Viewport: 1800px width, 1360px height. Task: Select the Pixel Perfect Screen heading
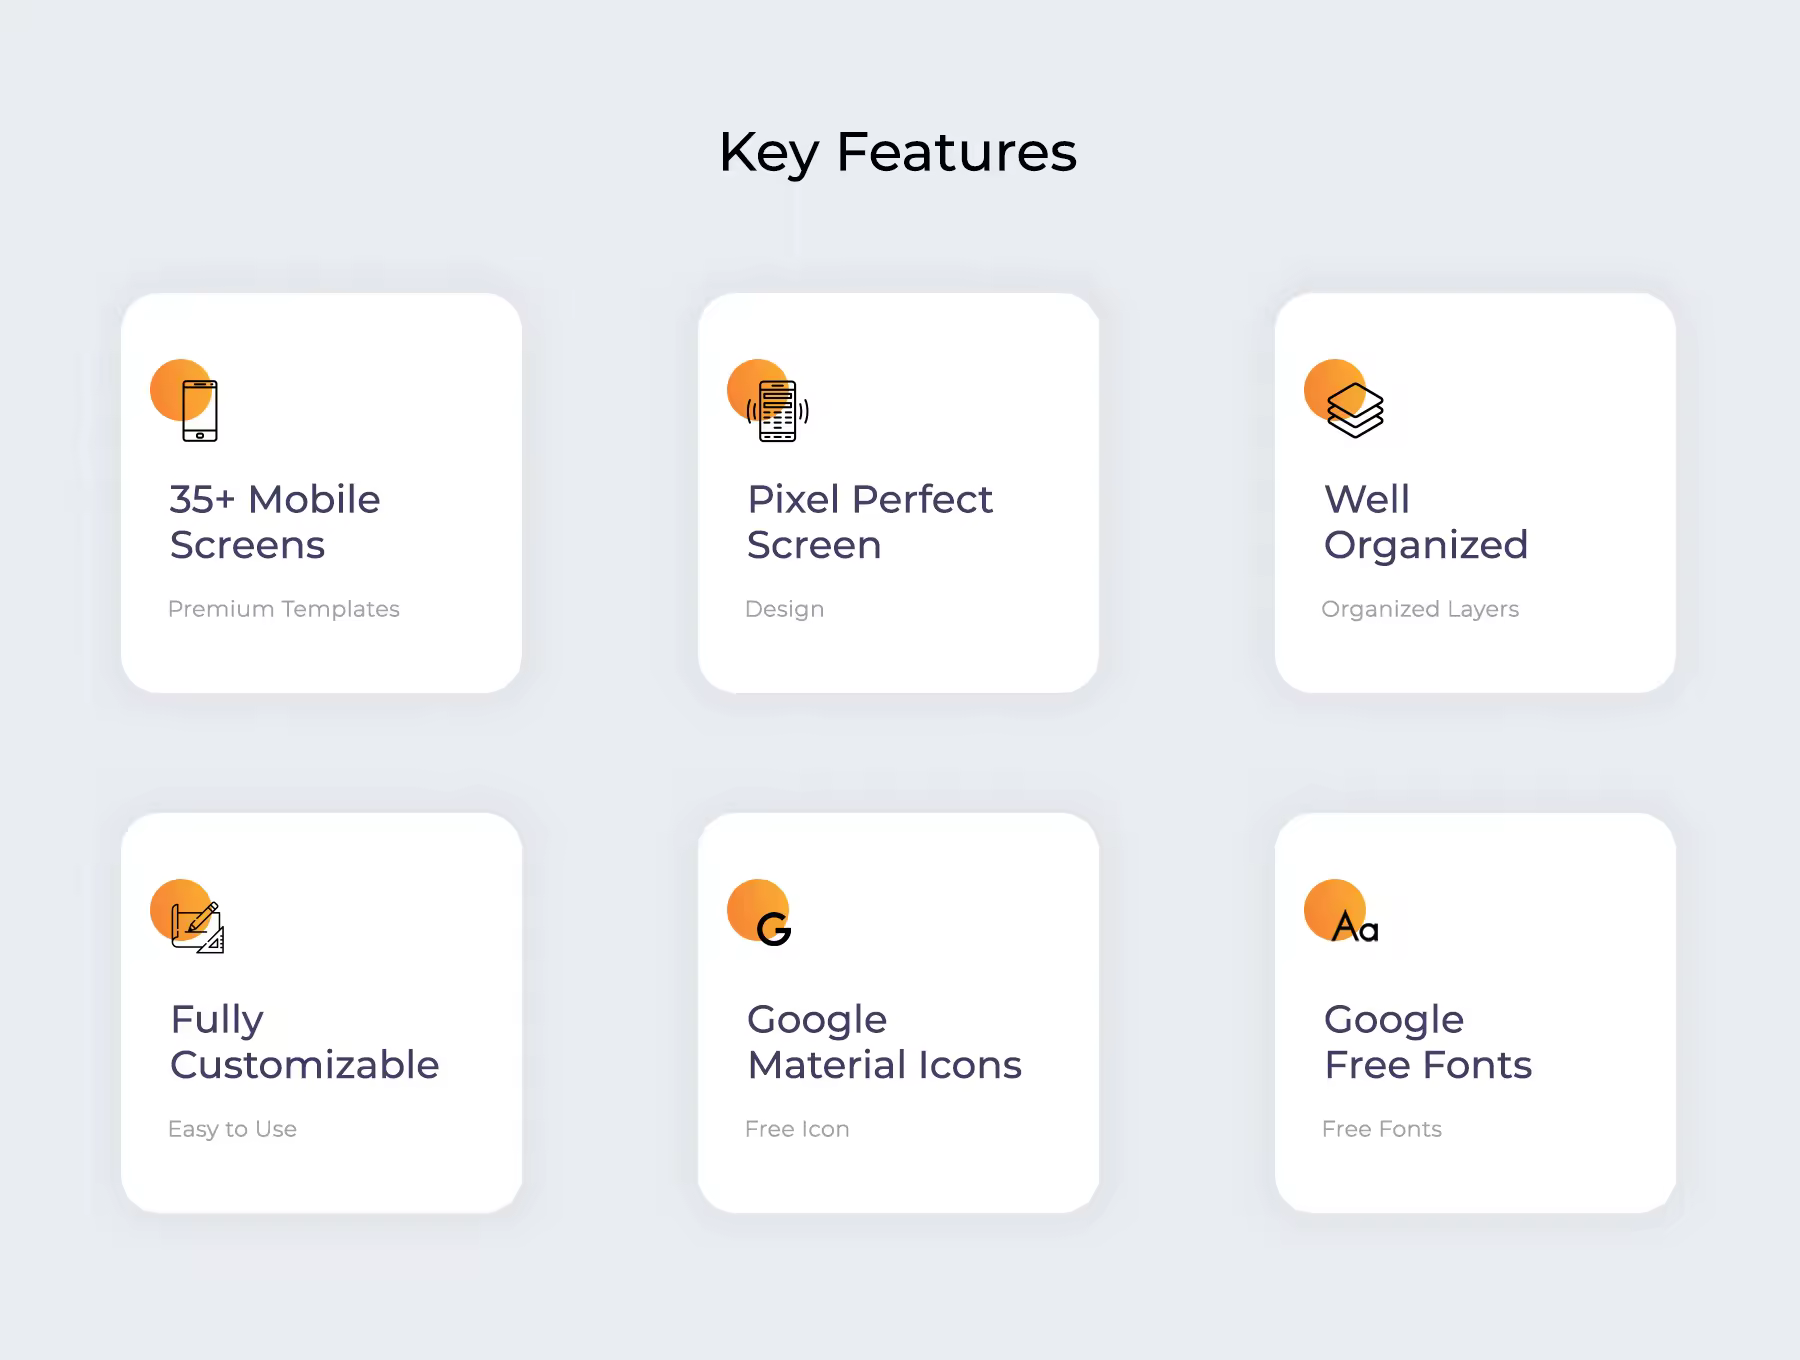point(870,522)
